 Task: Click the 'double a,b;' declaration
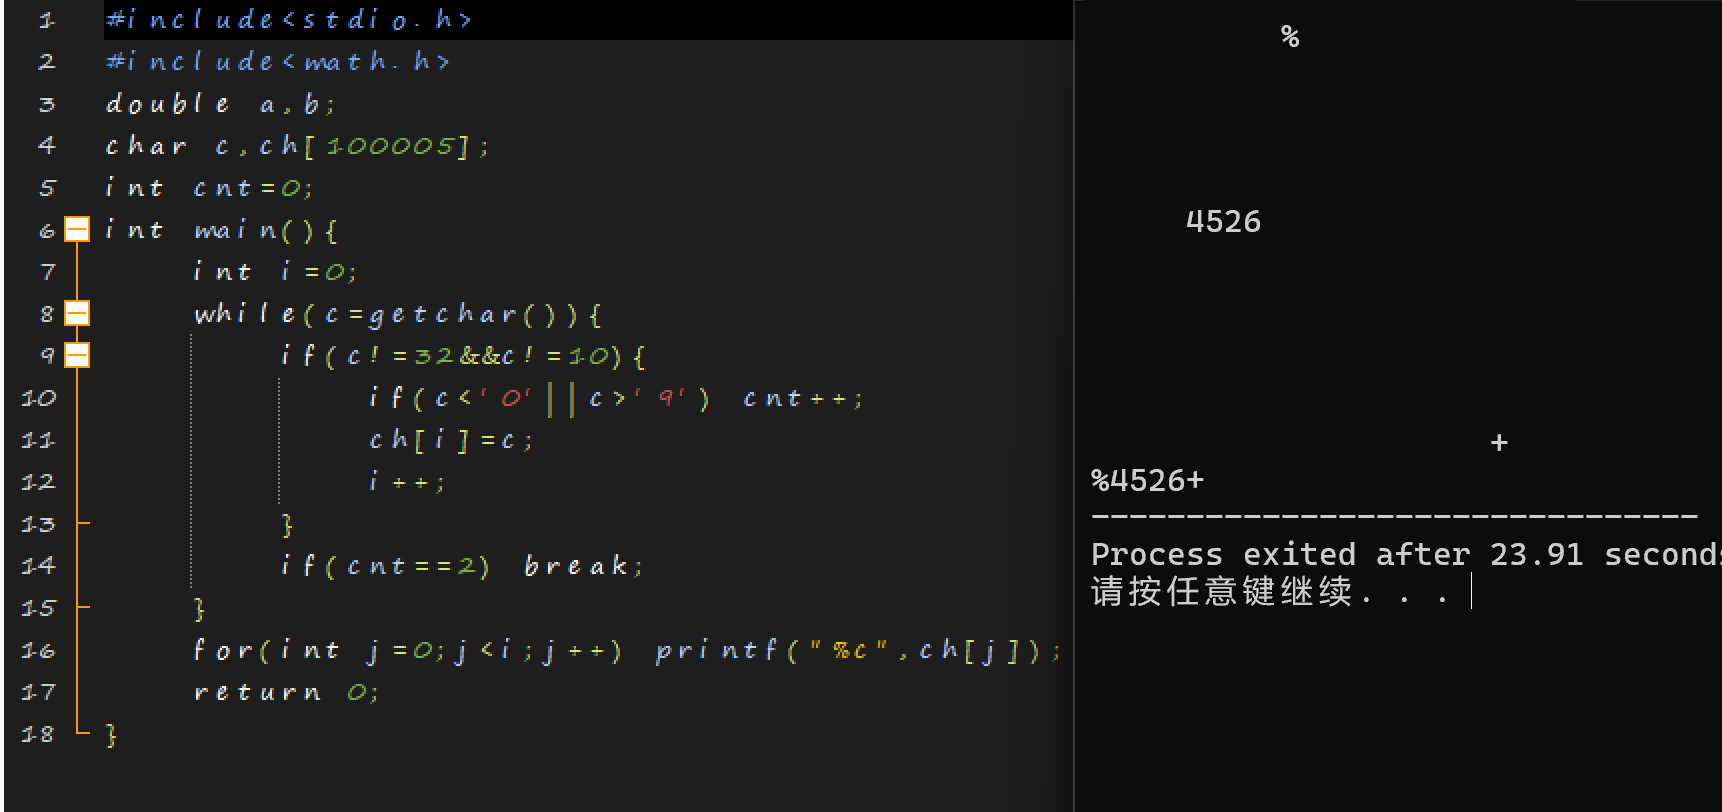click(x=221, y=104)
